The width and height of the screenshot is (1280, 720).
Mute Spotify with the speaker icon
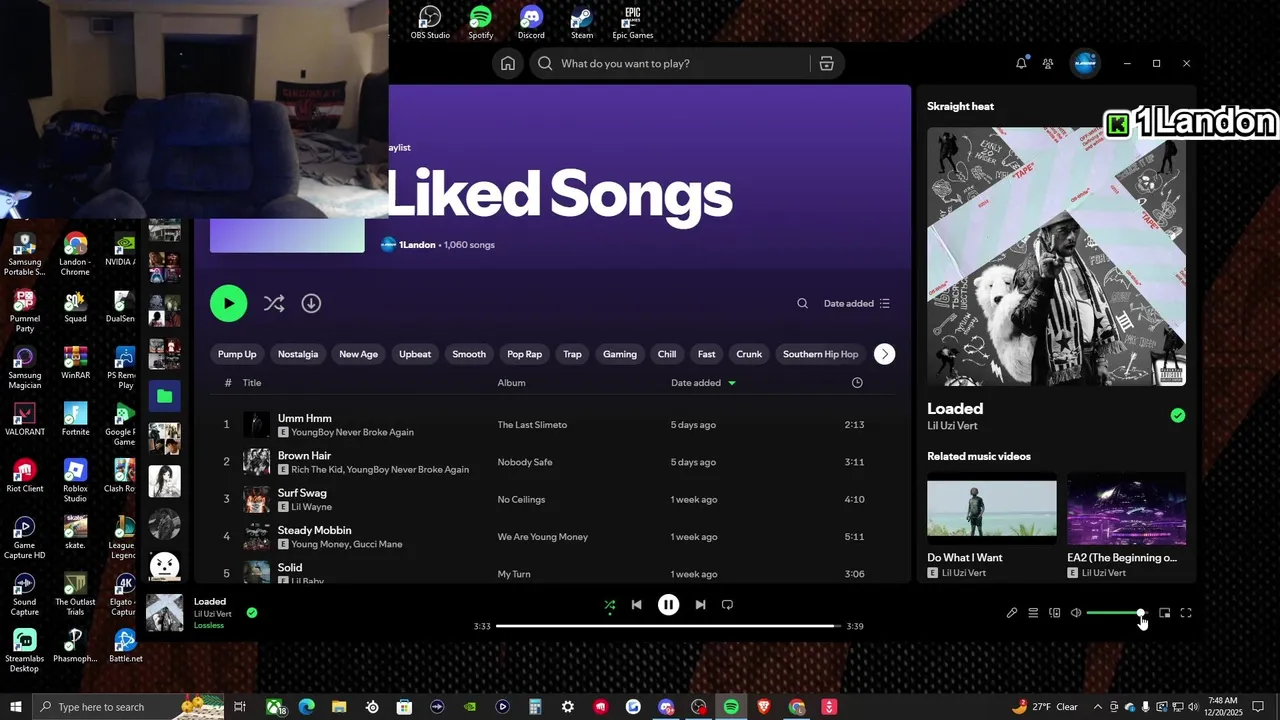(x=1076, y=613)
